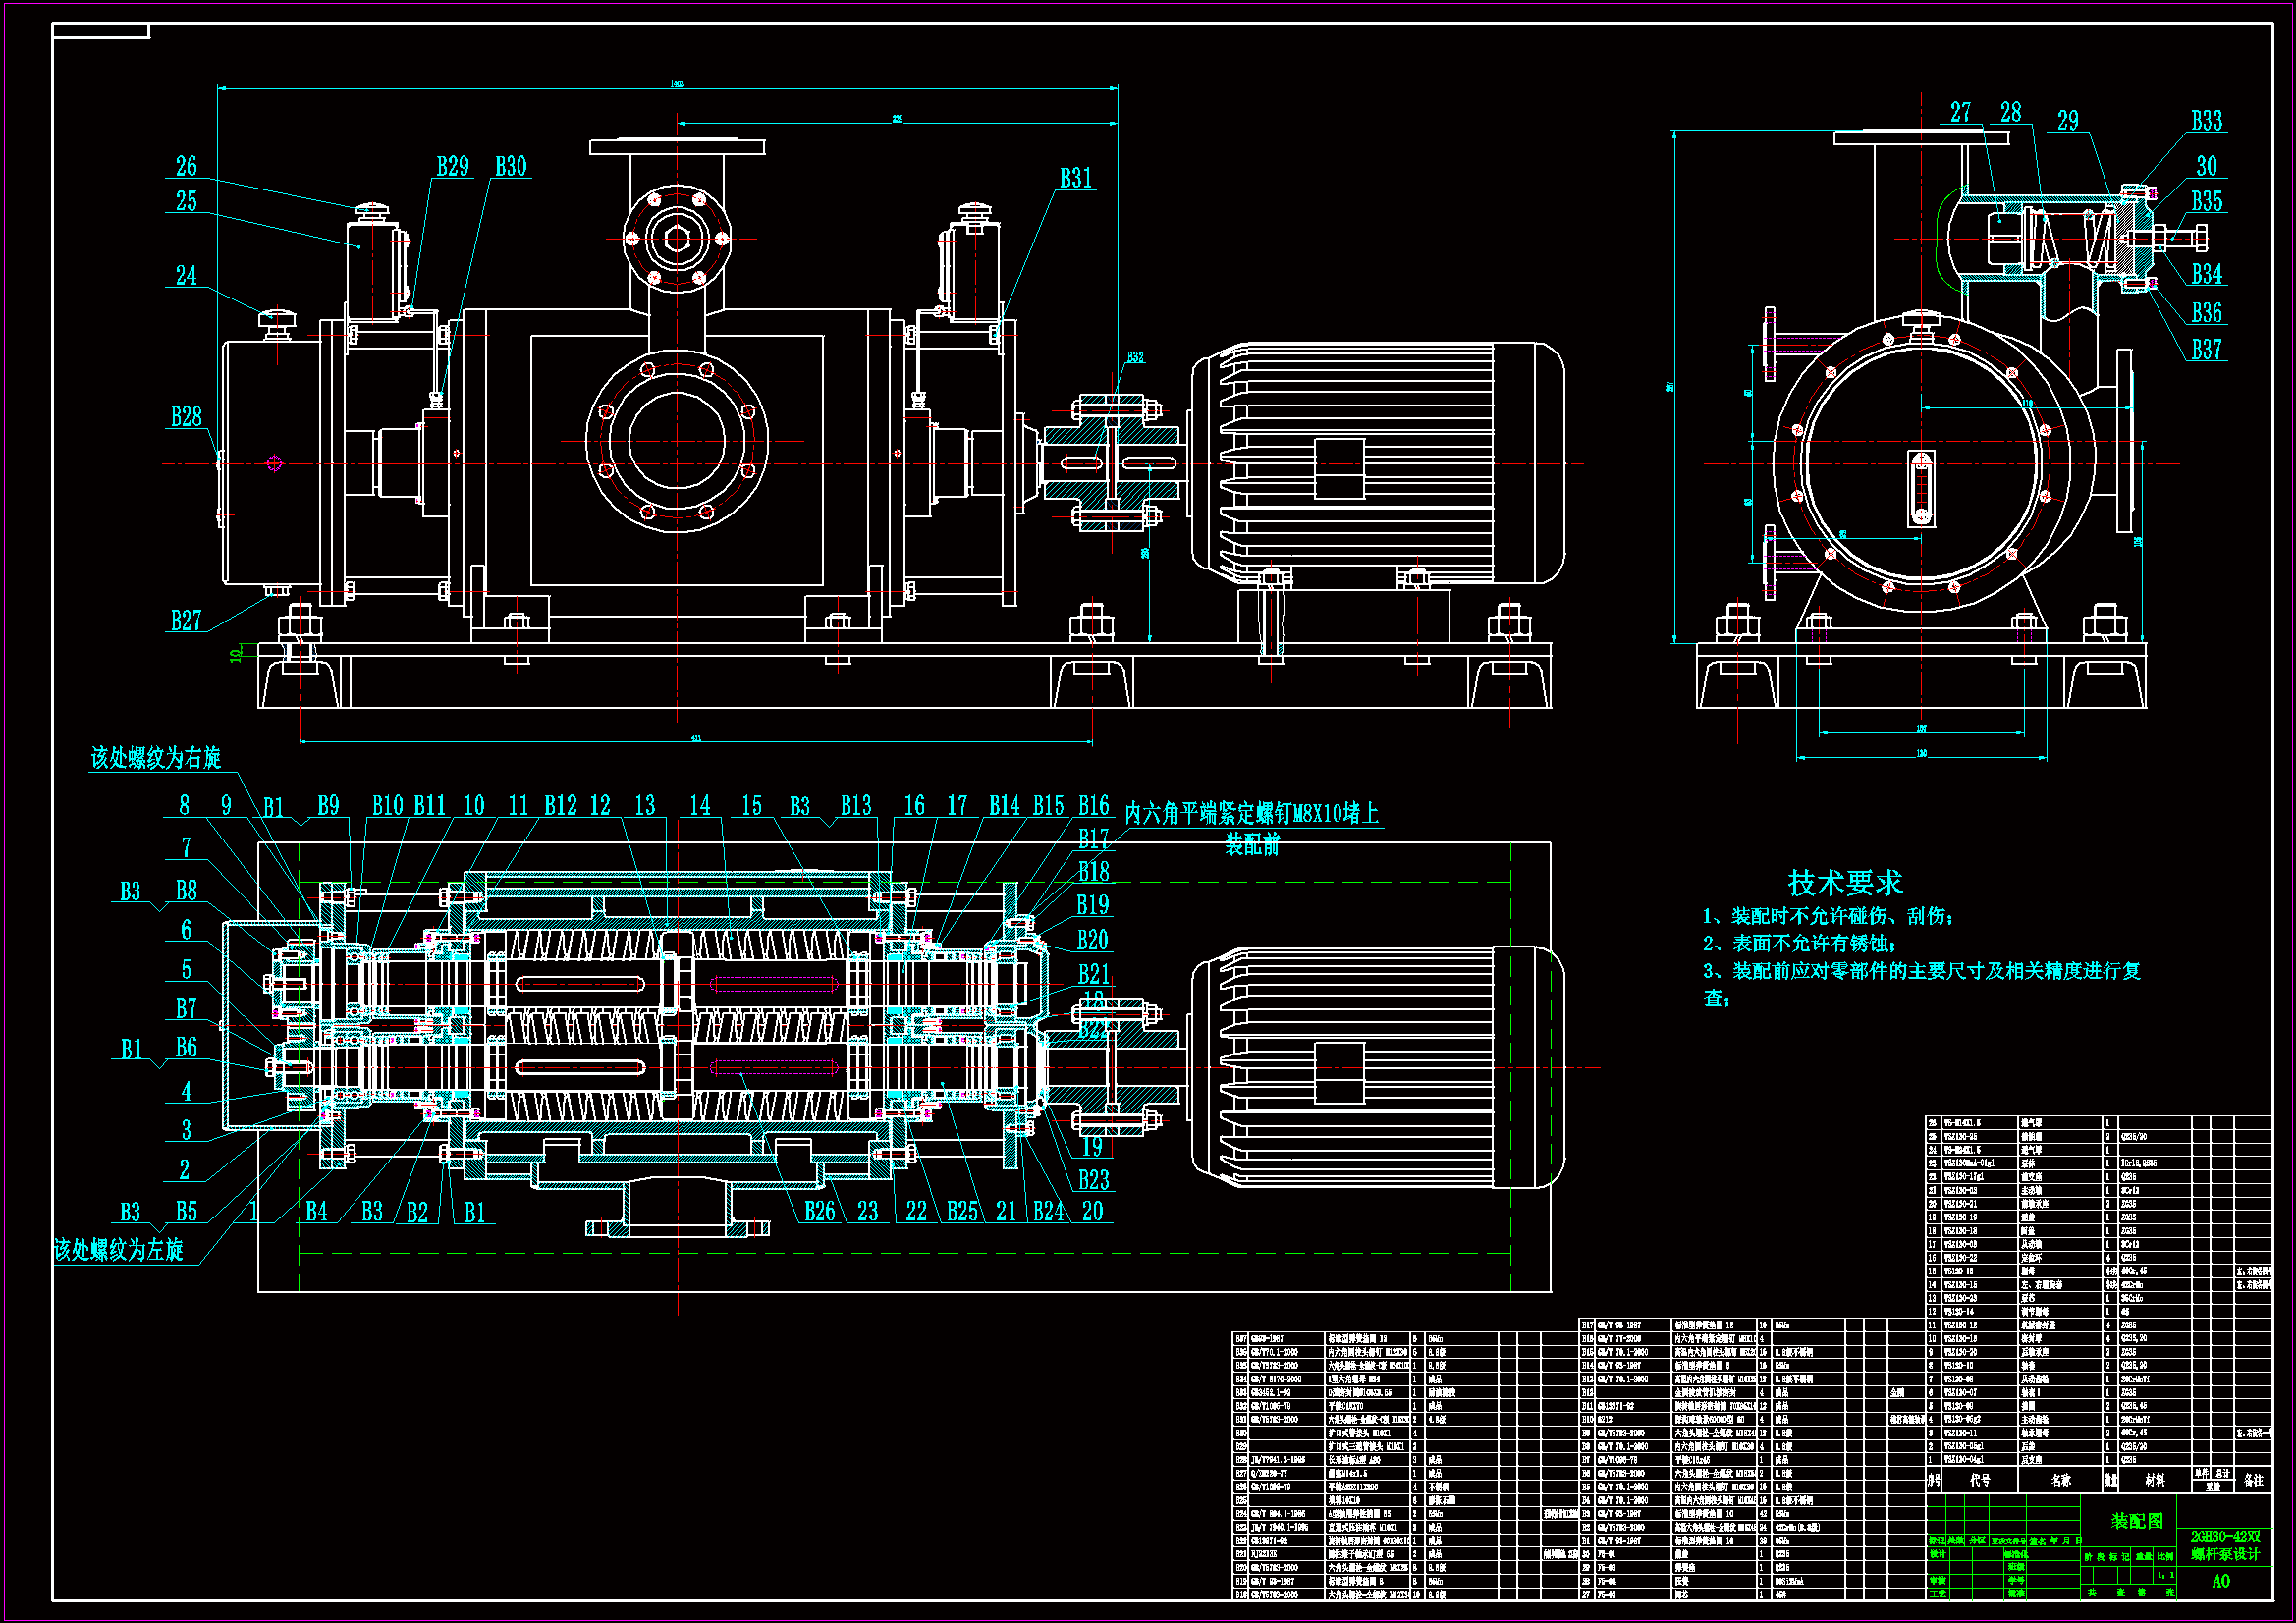Click the 内六角平端紧定螺钉M8X10堵上 annotation

(x=1251, y=814)
